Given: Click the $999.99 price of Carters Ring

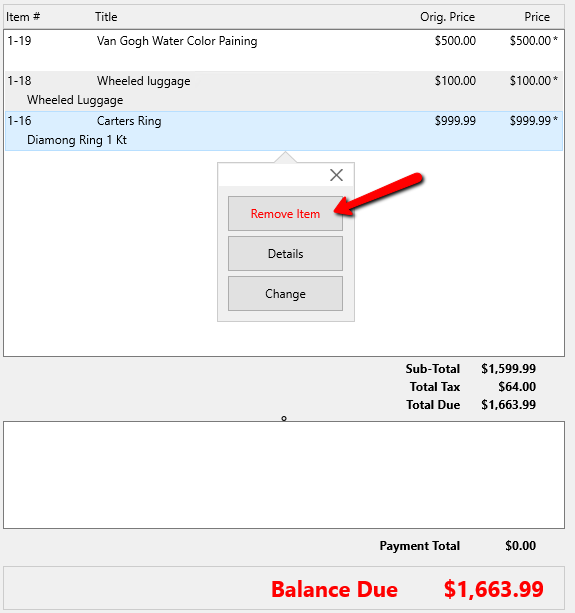Looking at the screenshot, I should [x=530, y=121].
